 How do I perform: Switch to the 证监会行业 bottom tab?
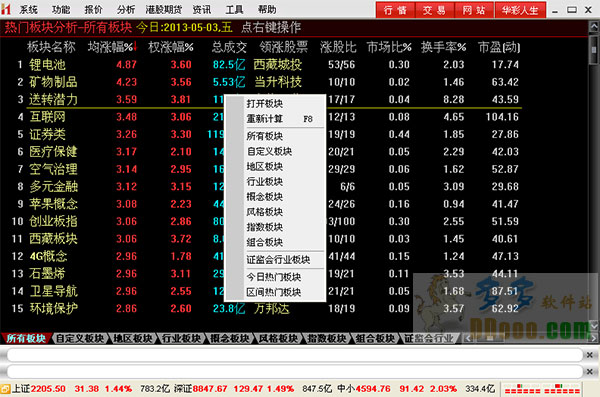pyautogui.click(x=429, y=338)
